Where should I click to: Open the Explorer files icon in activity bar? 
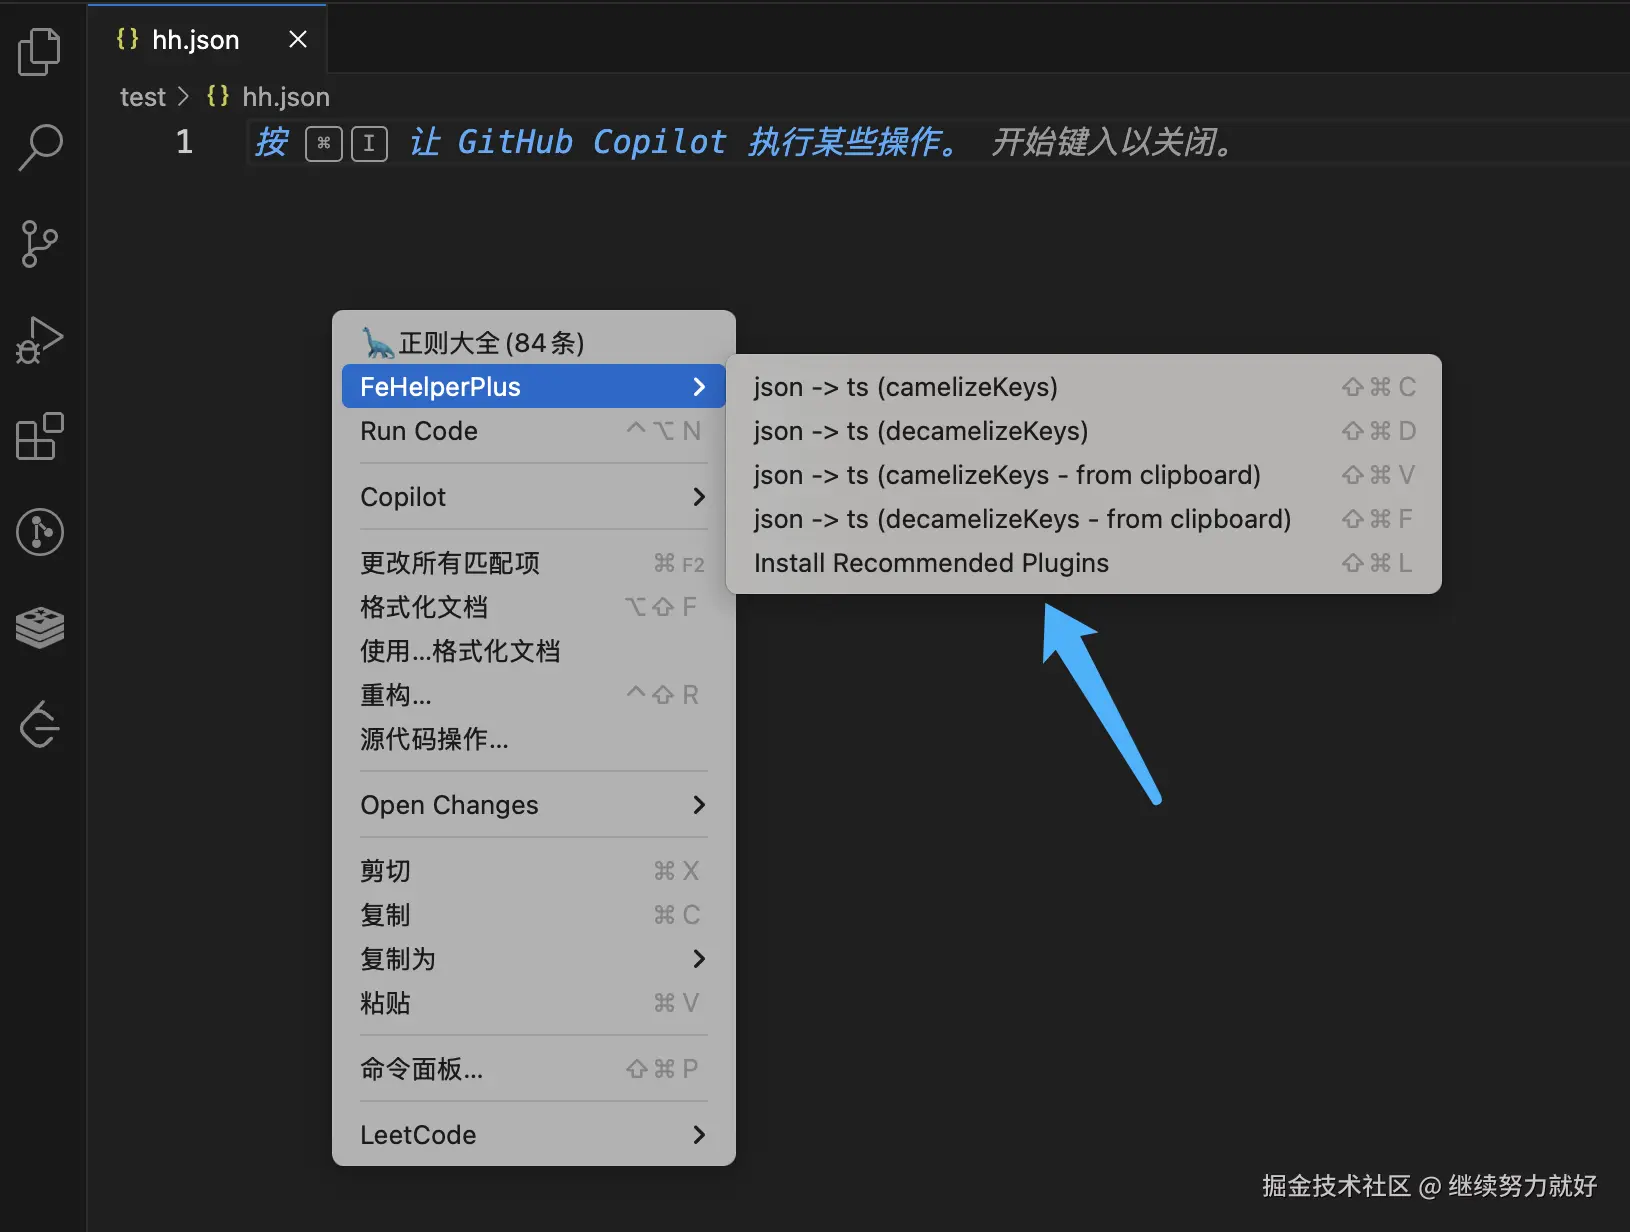coord(40,51)
